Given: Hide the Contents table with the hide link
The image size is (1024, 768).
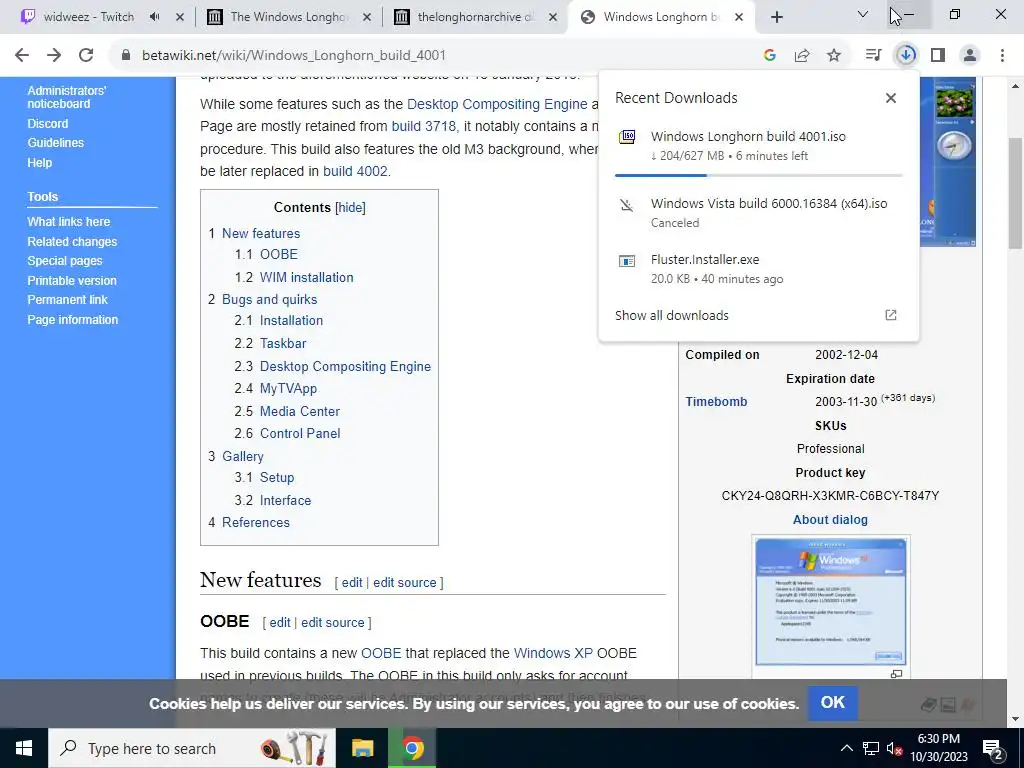Looking at the screenshot, I should tap(350, 208).
